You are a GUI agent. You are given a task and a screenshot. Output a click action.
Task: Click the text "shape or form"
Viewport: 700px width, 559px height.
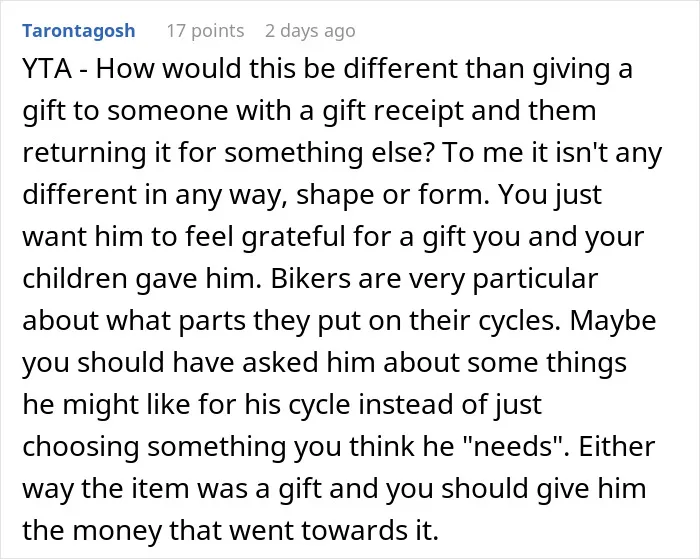(x=390, y=195)
